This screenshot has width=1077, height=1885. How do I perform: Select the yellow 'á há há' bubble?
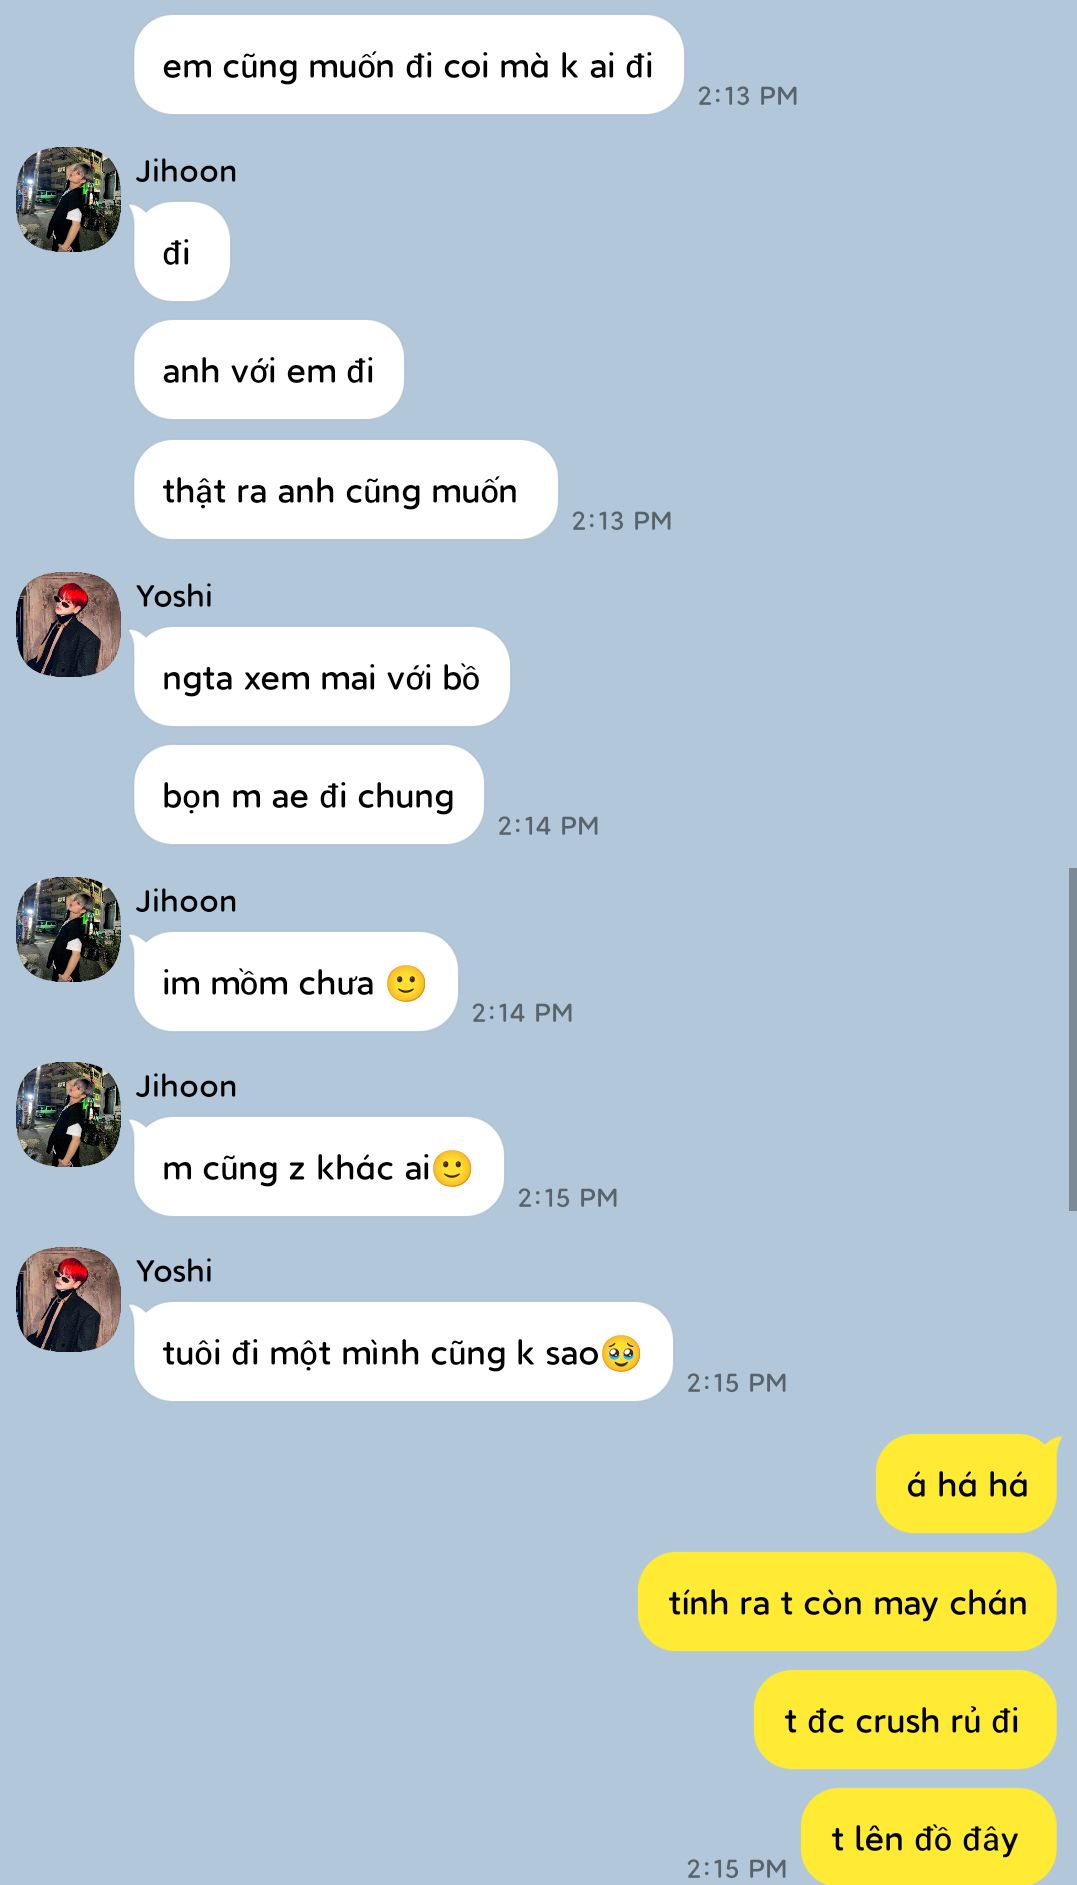coord(967,1484)
